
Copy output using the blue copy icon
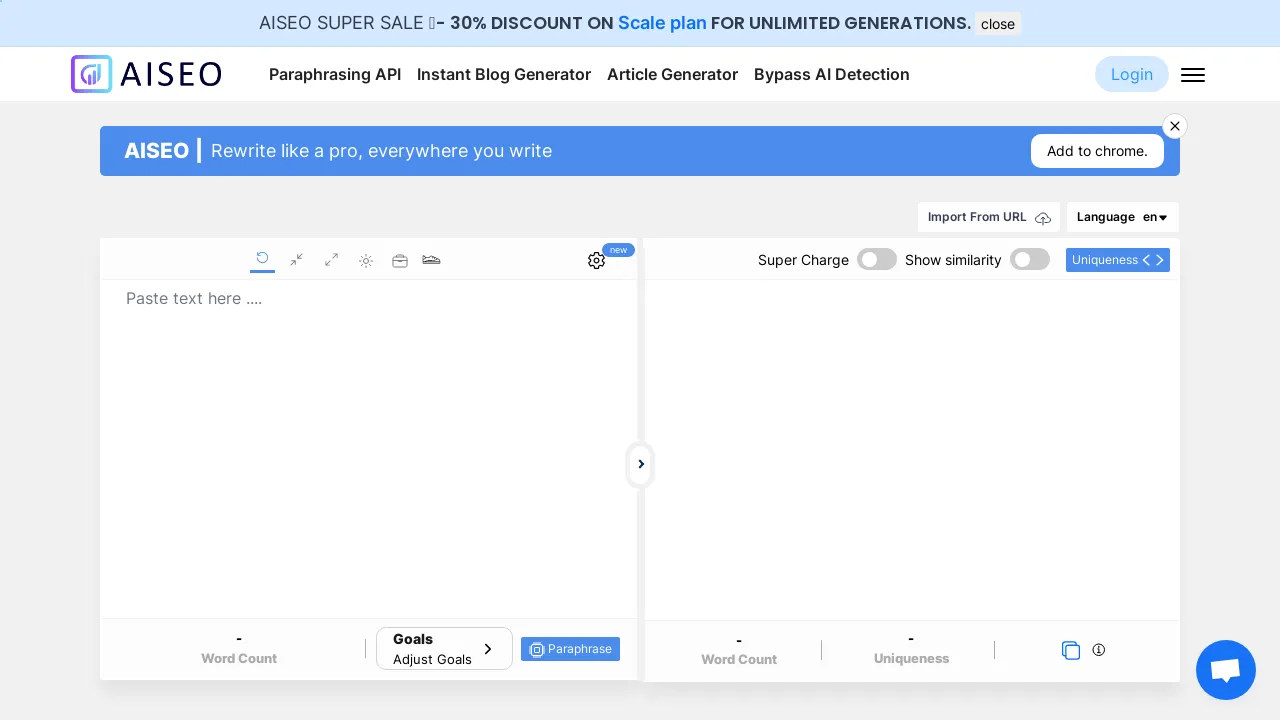tap(1071, 650)
